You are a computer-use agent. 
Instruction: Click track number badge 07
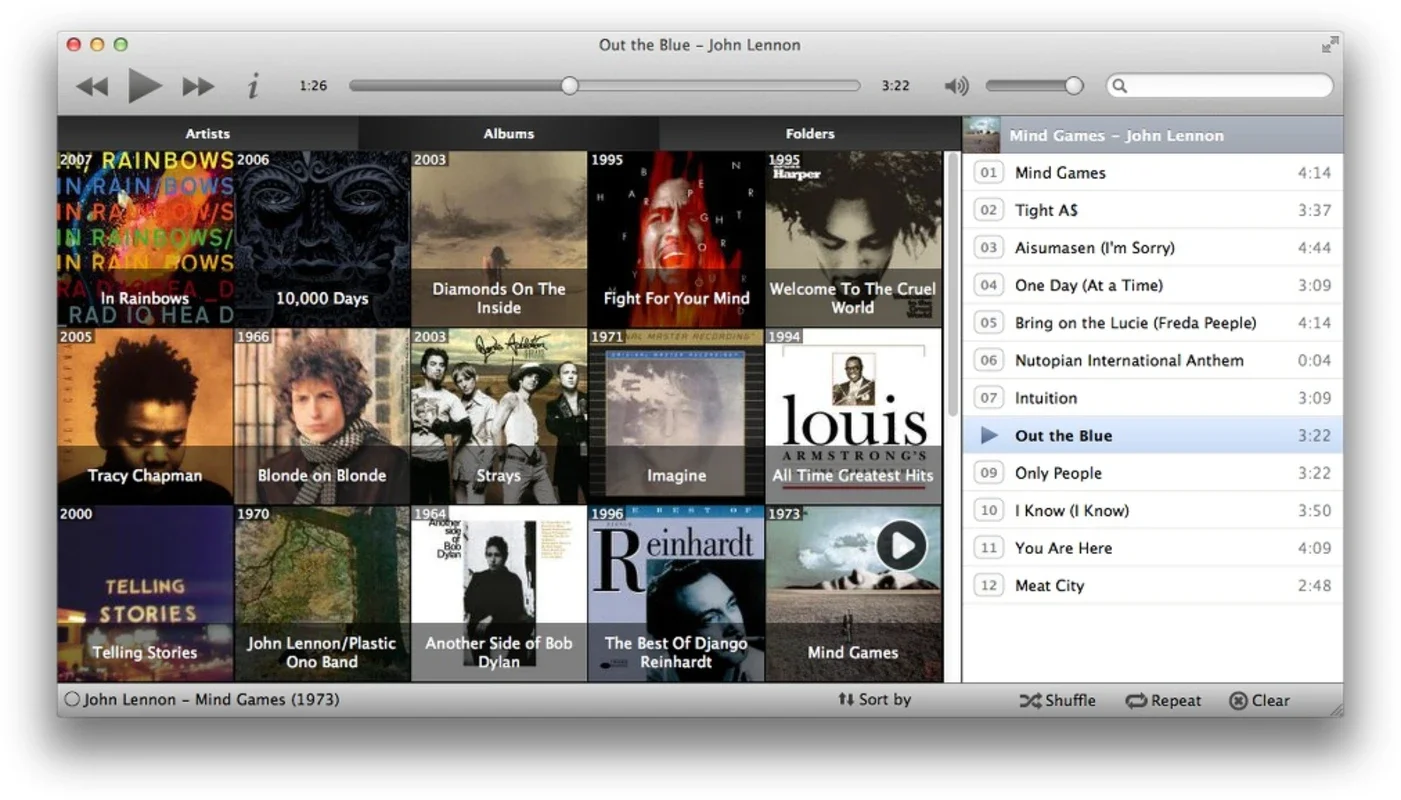[x=989, y=398]
